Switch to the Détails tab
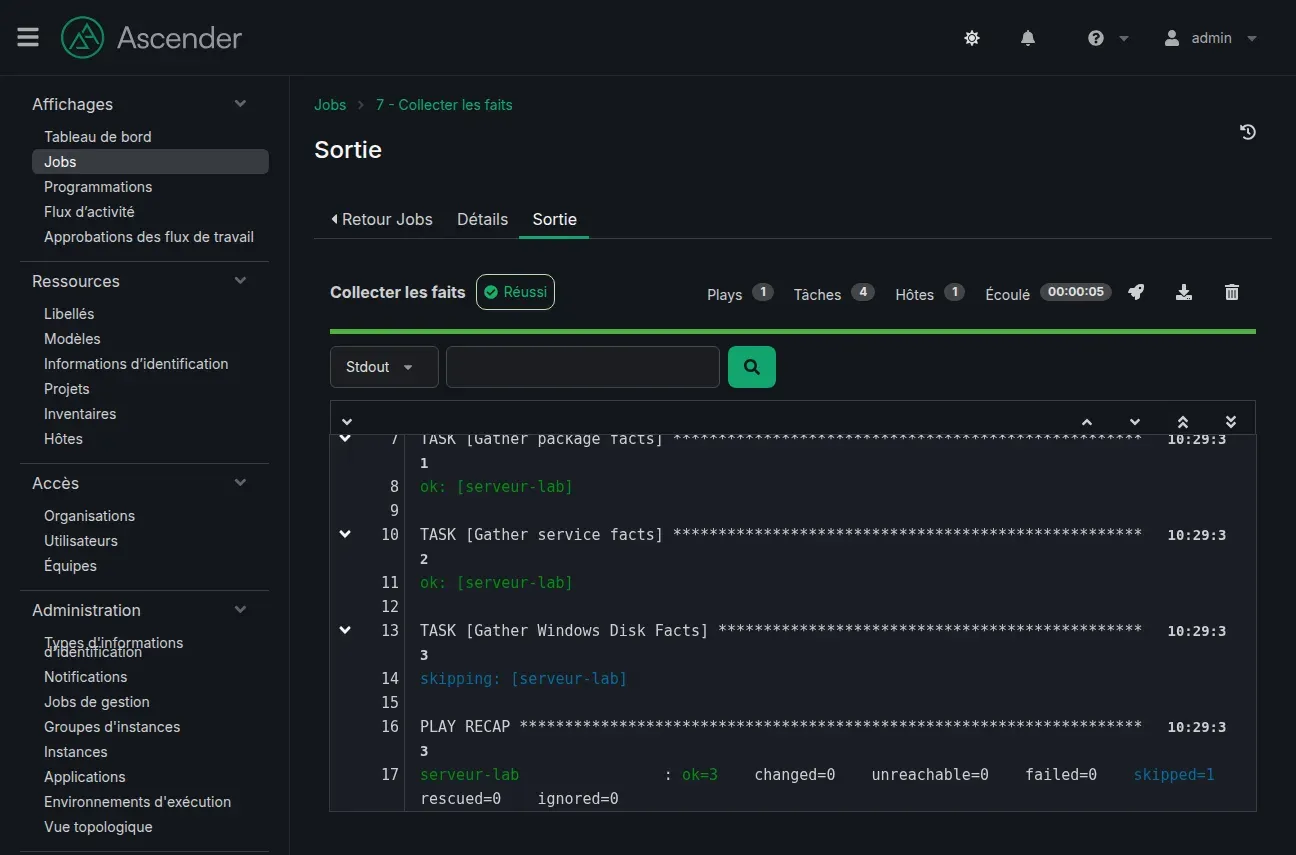The height and width of the screenshot is (855, 1296). pyautogui.click(x=482, y=219)
